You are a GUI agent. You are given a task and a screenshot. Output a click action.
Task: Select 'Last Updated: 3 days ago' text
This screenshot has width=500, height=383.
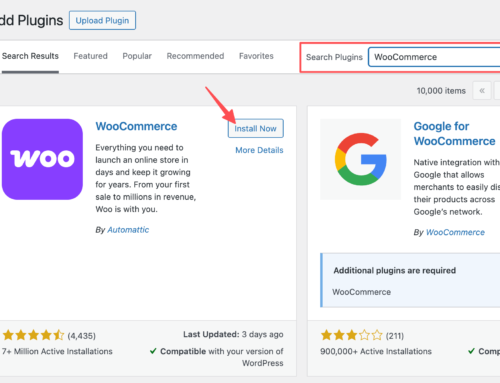233,334
